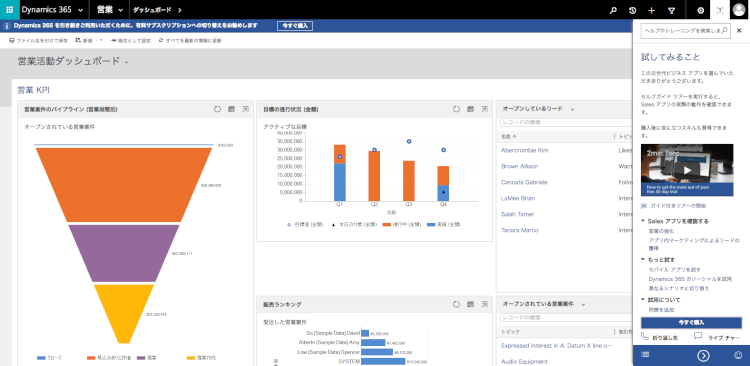Open the Audio Equipment opportunity
The image size is (750, 366).
[525, 362]
